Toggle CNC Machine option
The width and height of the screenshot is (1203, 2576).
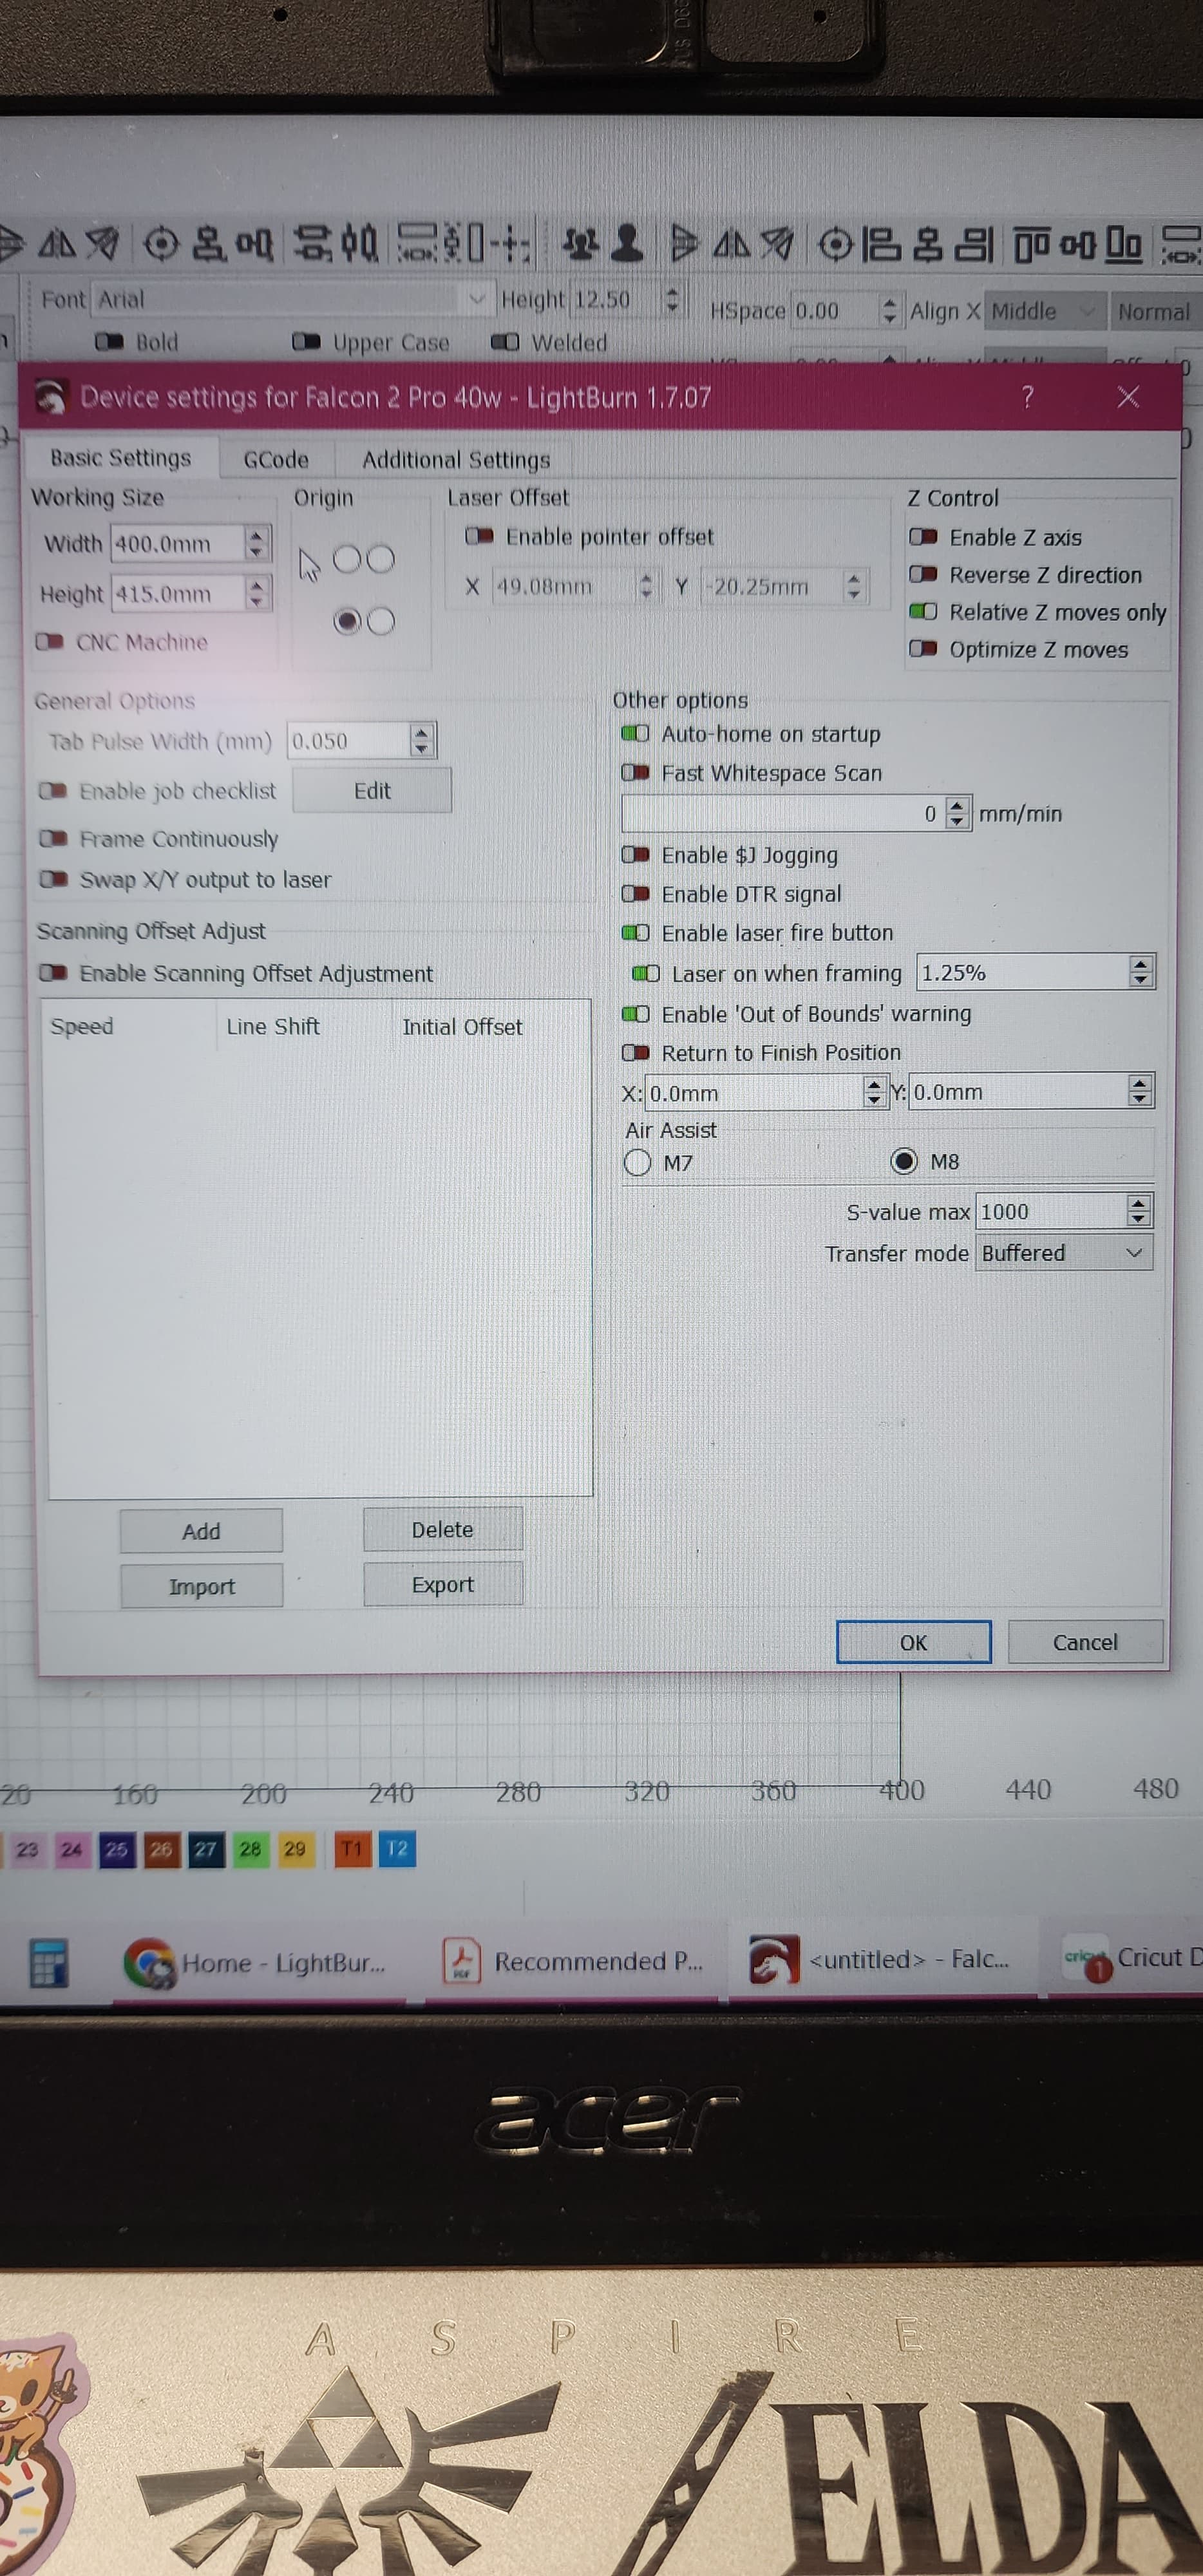[x=50, y=642]
